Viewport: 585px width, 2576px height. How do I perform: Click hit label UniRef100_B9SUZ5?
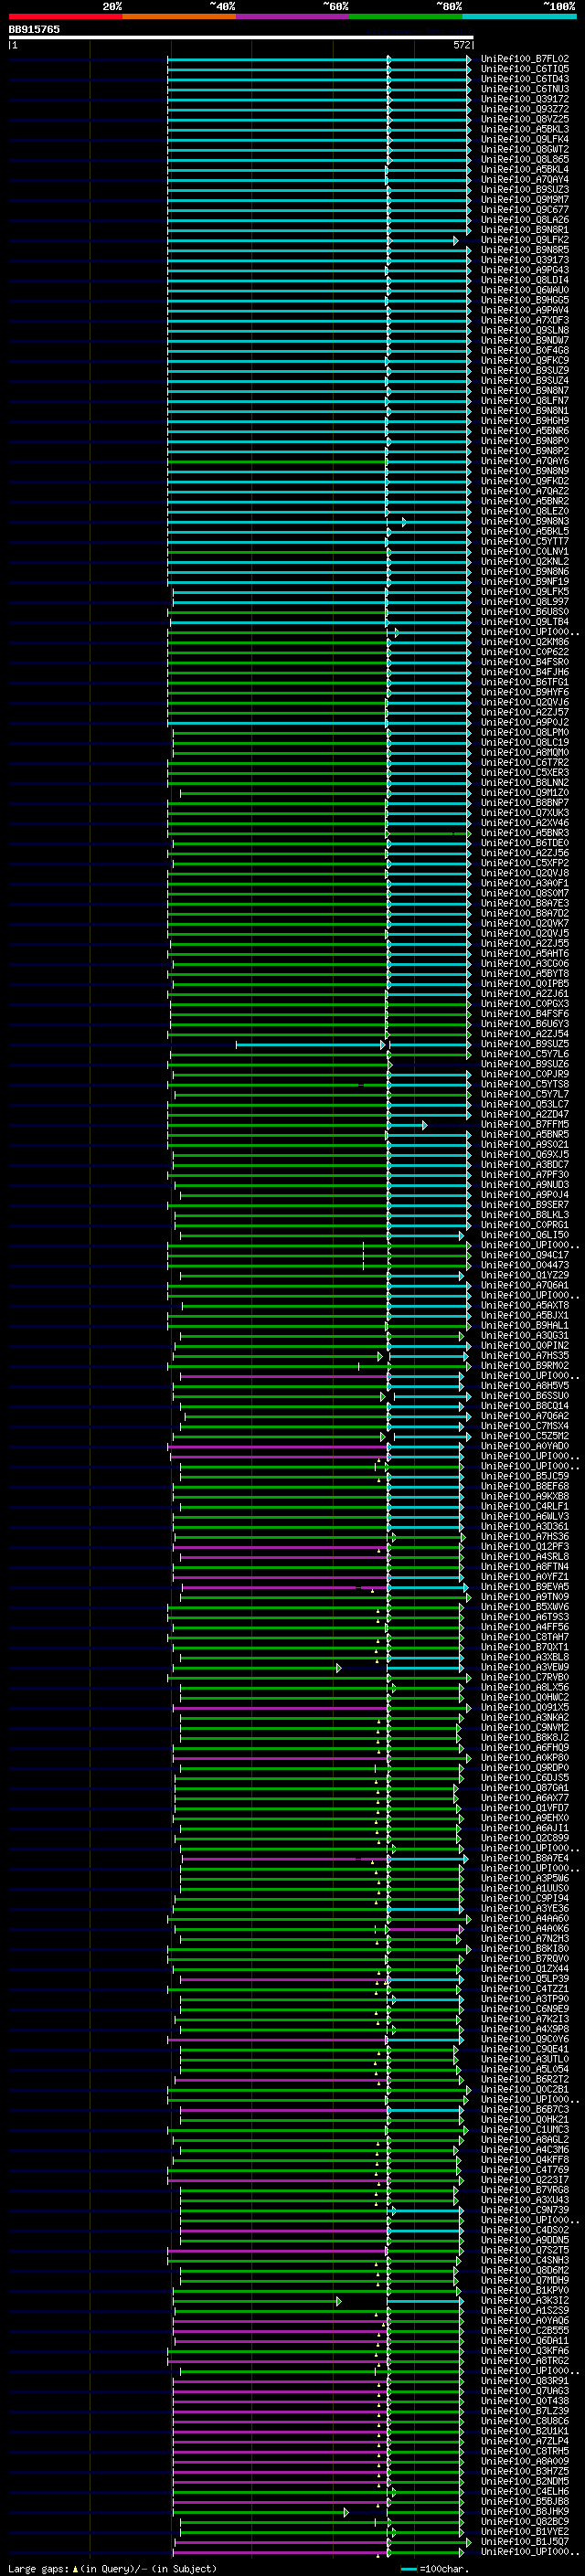click(525, 1044)
